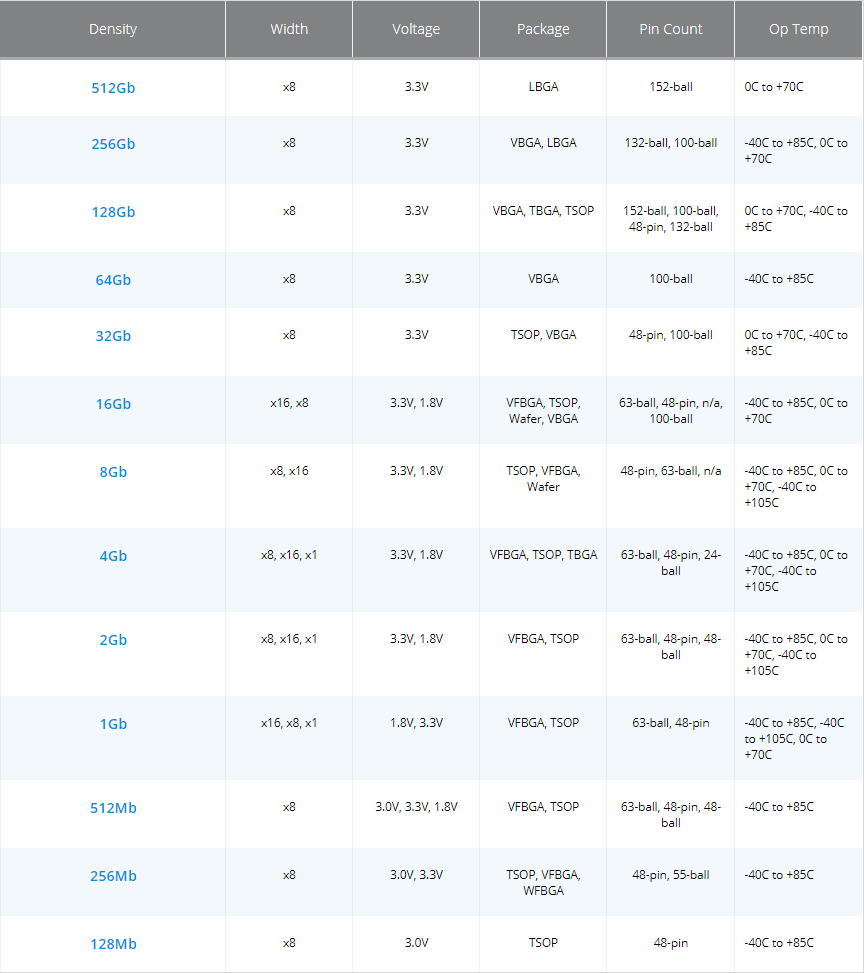
Task: Open the 32Gb density link
Action: point(113,336)
